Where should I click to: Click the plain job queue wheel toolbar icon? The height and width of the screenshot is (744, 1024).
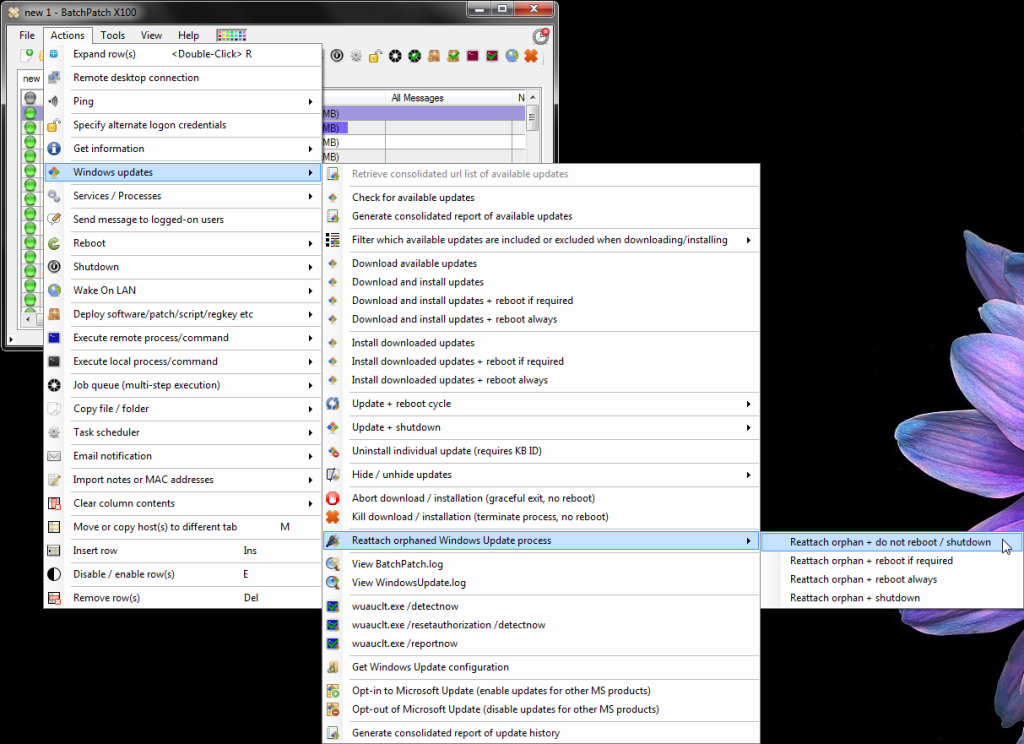pos(394,56)
